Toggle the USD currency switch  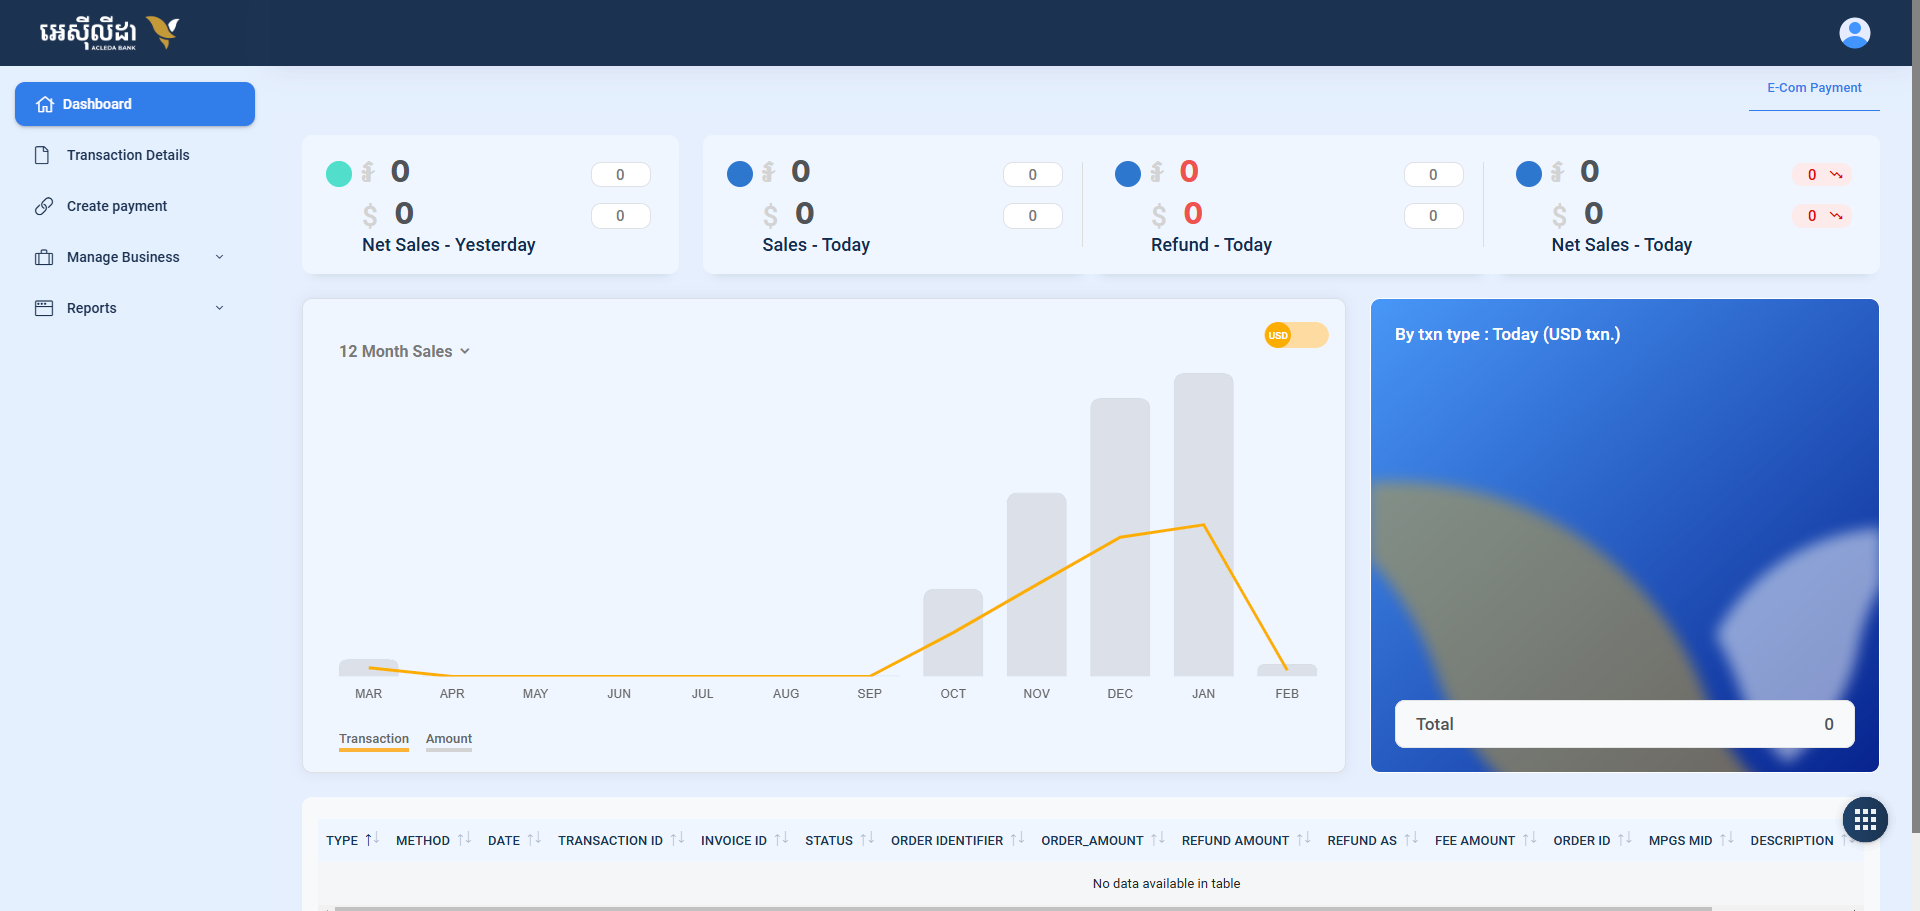click(x=1295, y=335)
